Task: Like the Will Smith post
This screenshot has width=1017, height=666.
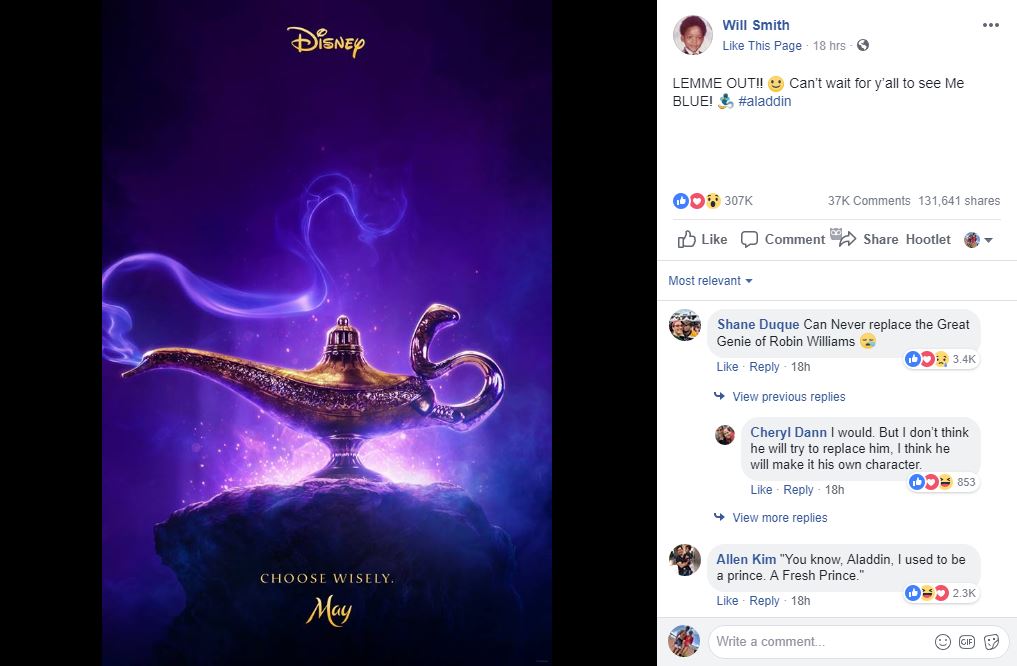Action: pos(701,239)
